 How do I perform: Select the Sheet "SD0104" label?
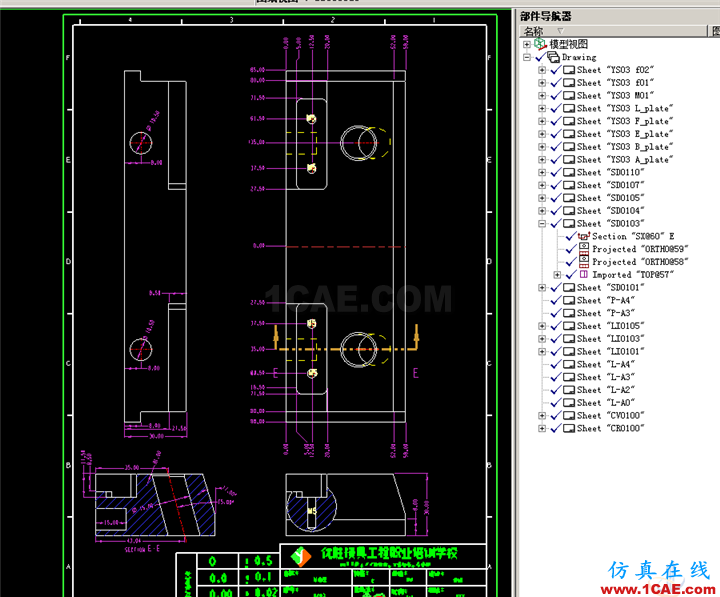point(611,211)
